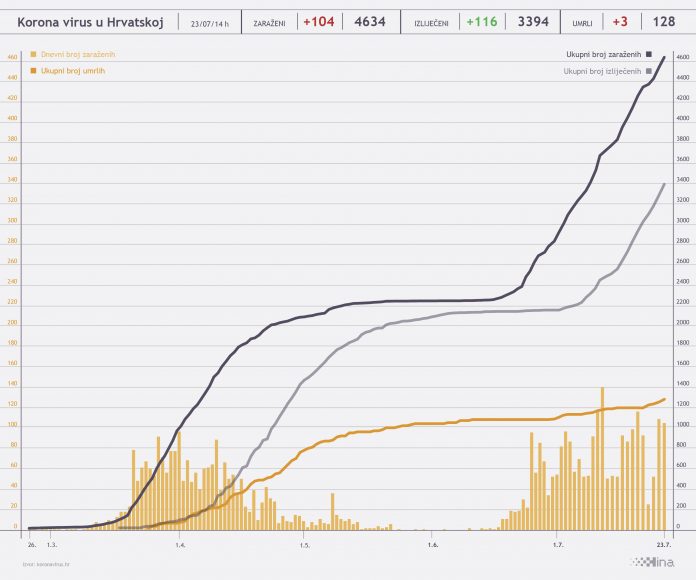Click the '2200' label on right axis
The height and width of the screenshot is (580, 696).
[683, 302]
